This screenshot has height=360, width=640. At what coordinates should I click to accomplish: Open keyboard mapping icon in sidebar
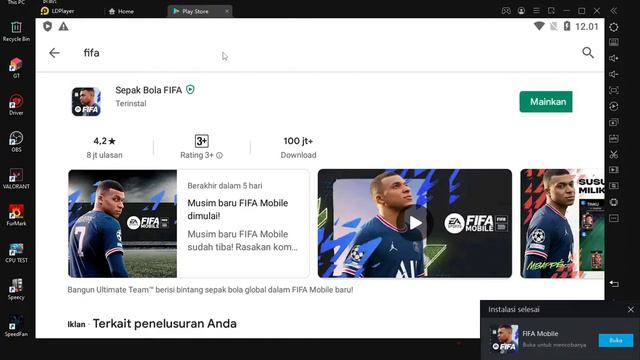[613, 42]
